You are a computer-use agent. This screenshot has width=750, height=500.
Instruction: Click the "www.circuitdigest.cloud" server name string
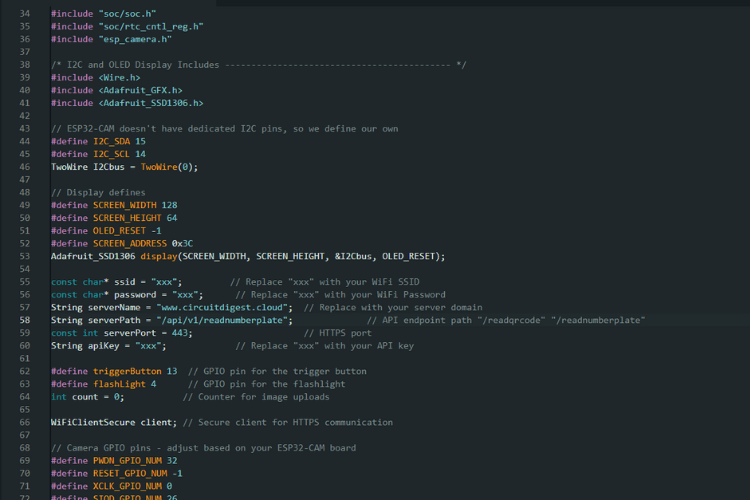click(222, 307)
